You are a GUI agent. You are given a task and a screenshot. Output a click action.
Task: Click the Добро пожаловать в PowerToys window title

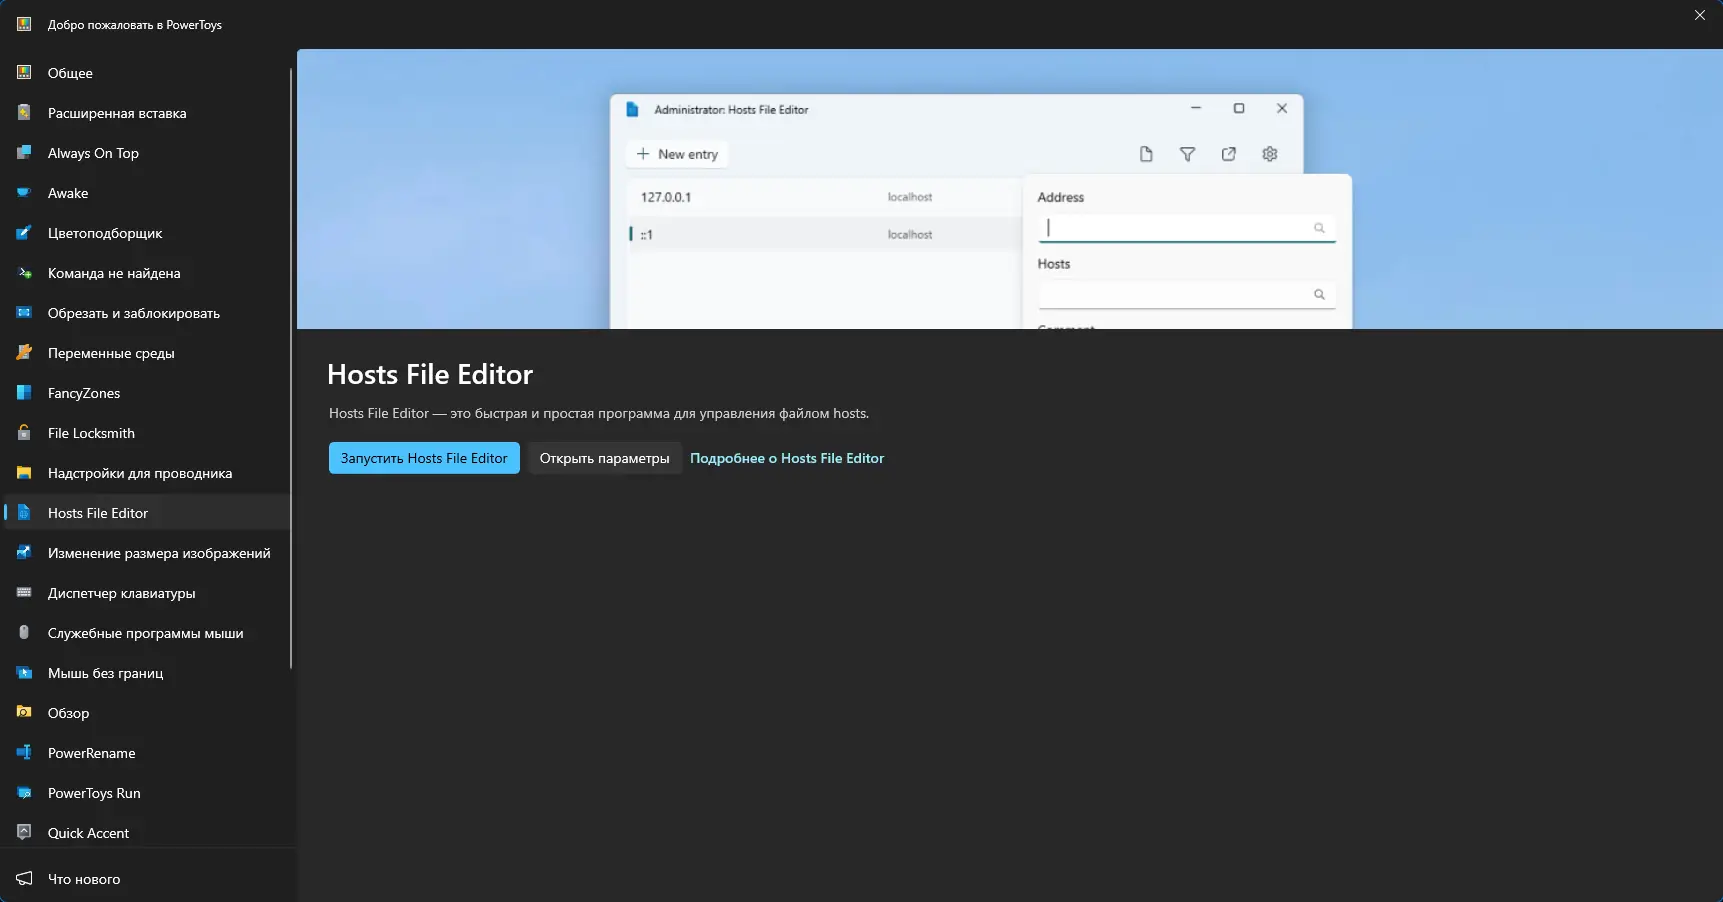click(x=135, y=25)
